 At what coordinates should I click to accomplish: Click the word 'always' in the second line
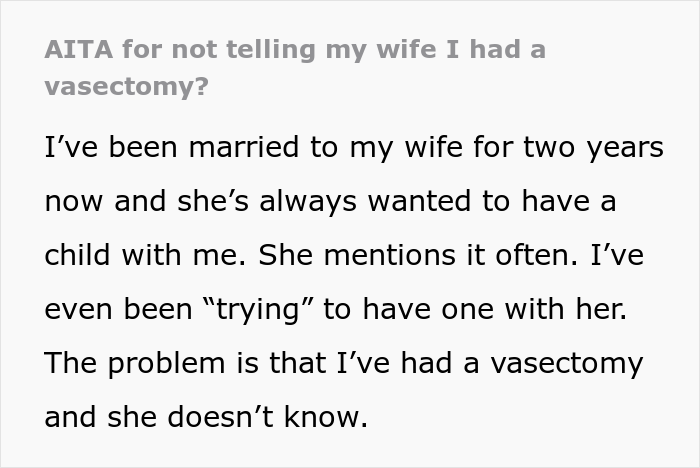305,202
